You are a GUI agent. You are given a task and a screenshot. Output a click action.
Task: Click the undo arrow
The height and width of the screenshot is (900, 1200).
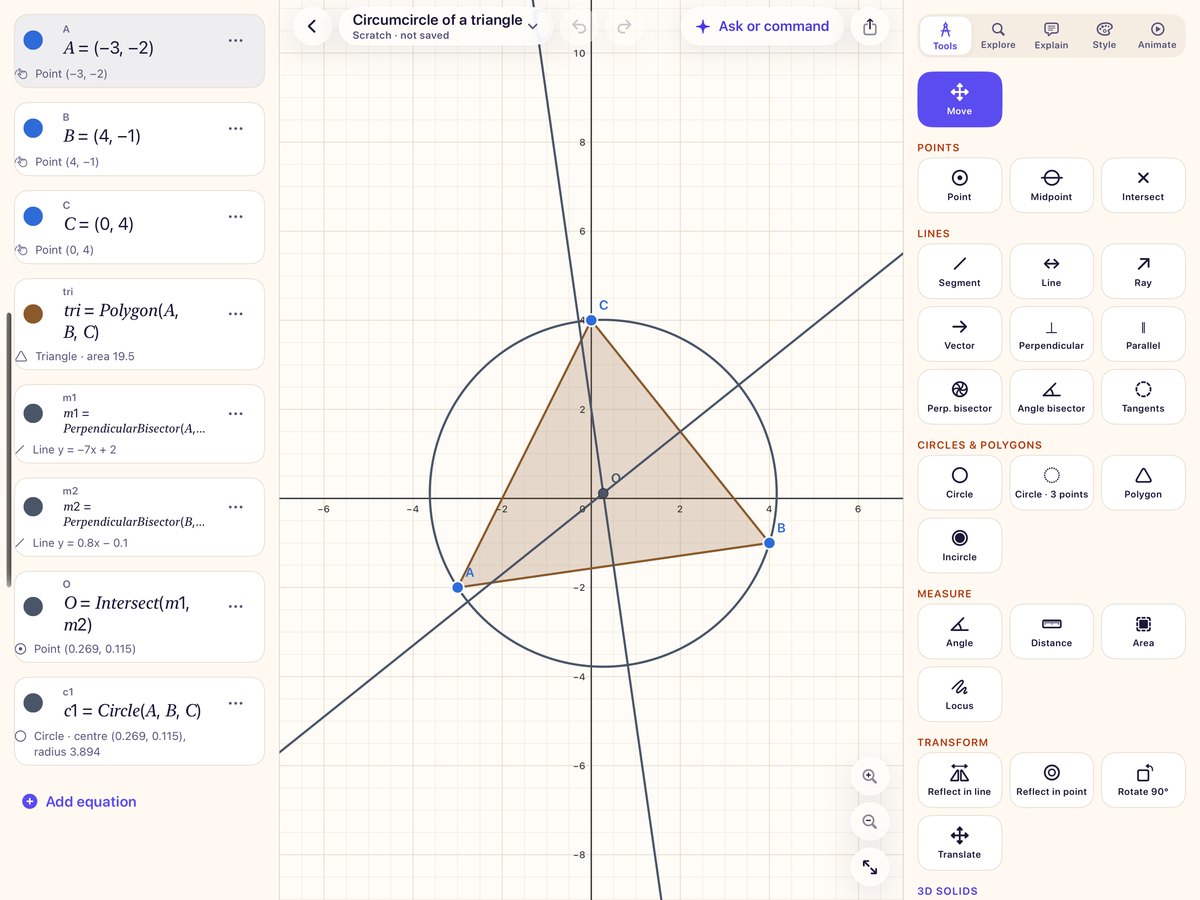click(579, 27)
